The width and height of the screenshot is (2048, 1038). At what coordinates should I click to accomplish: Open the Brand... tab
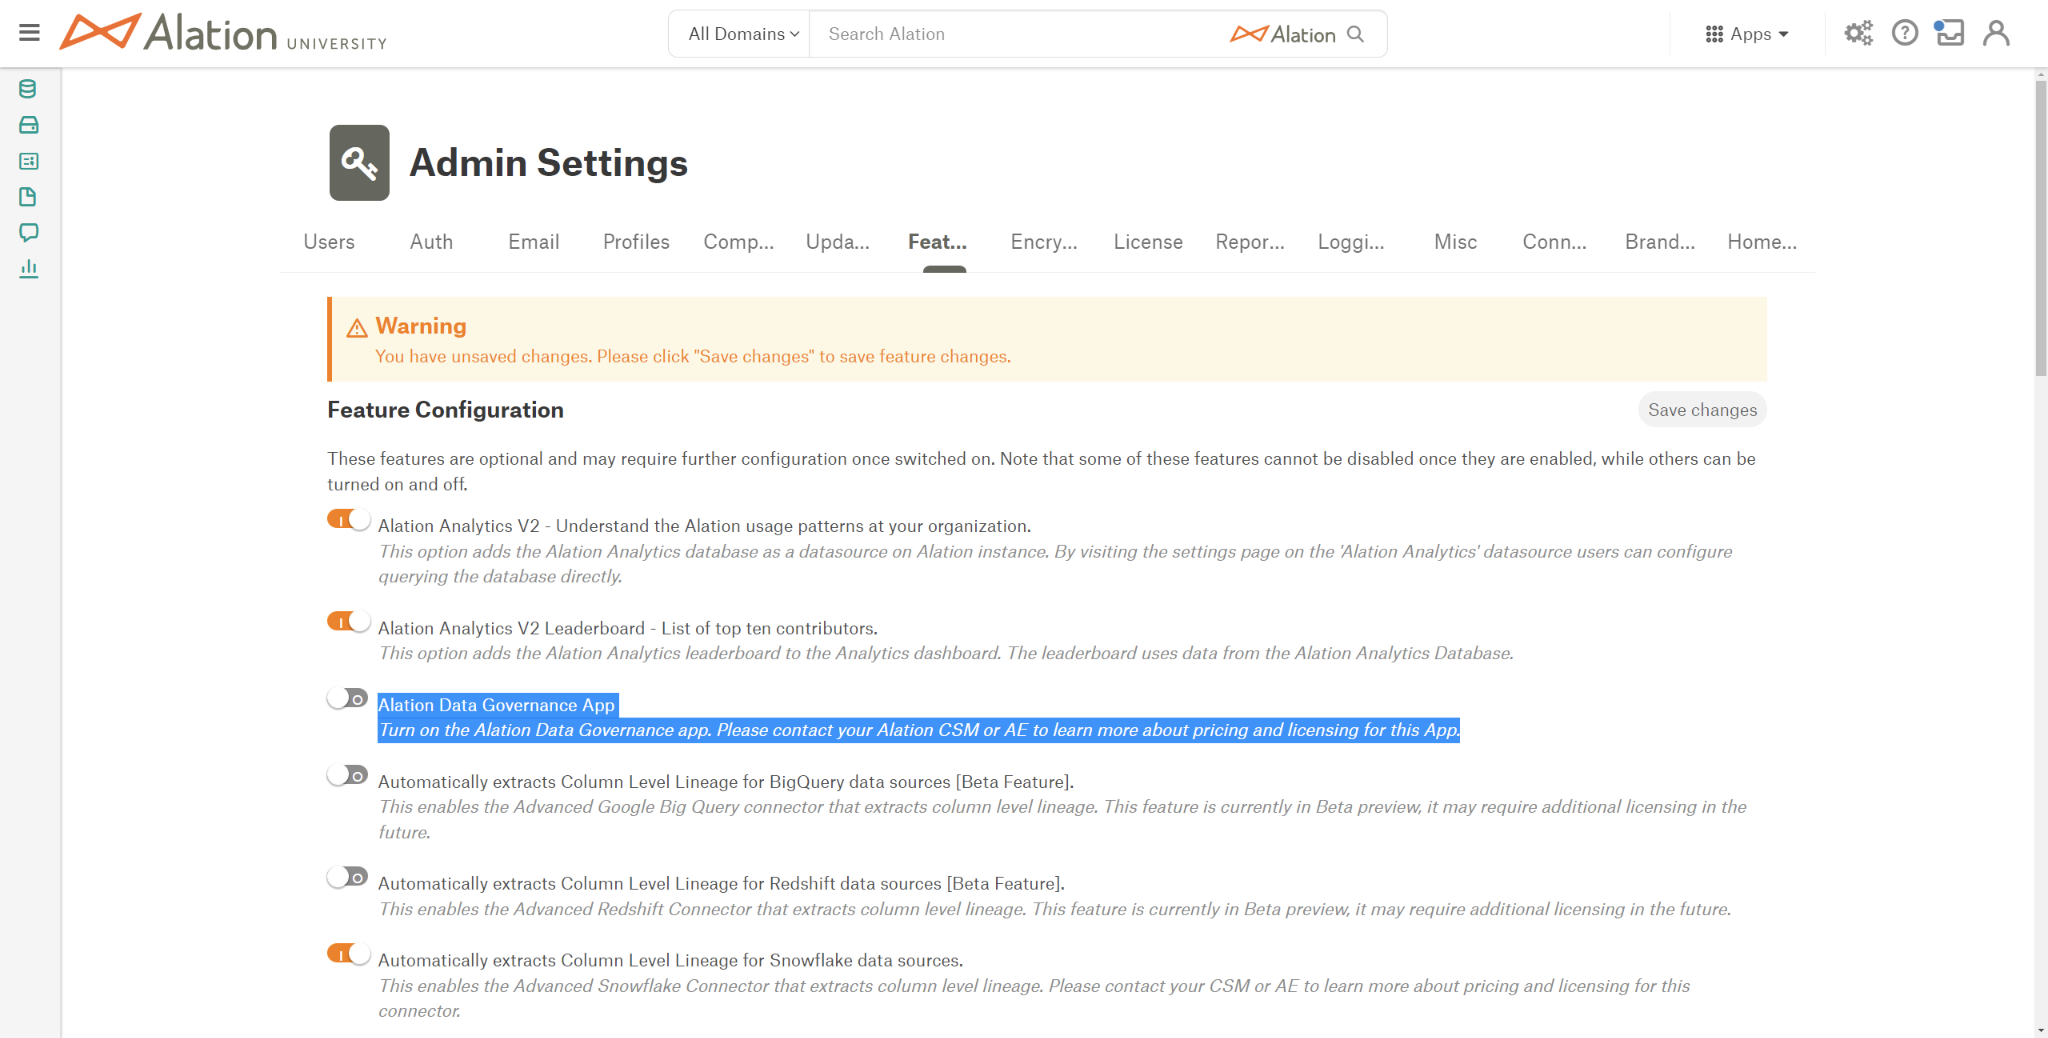point(1660,242)
